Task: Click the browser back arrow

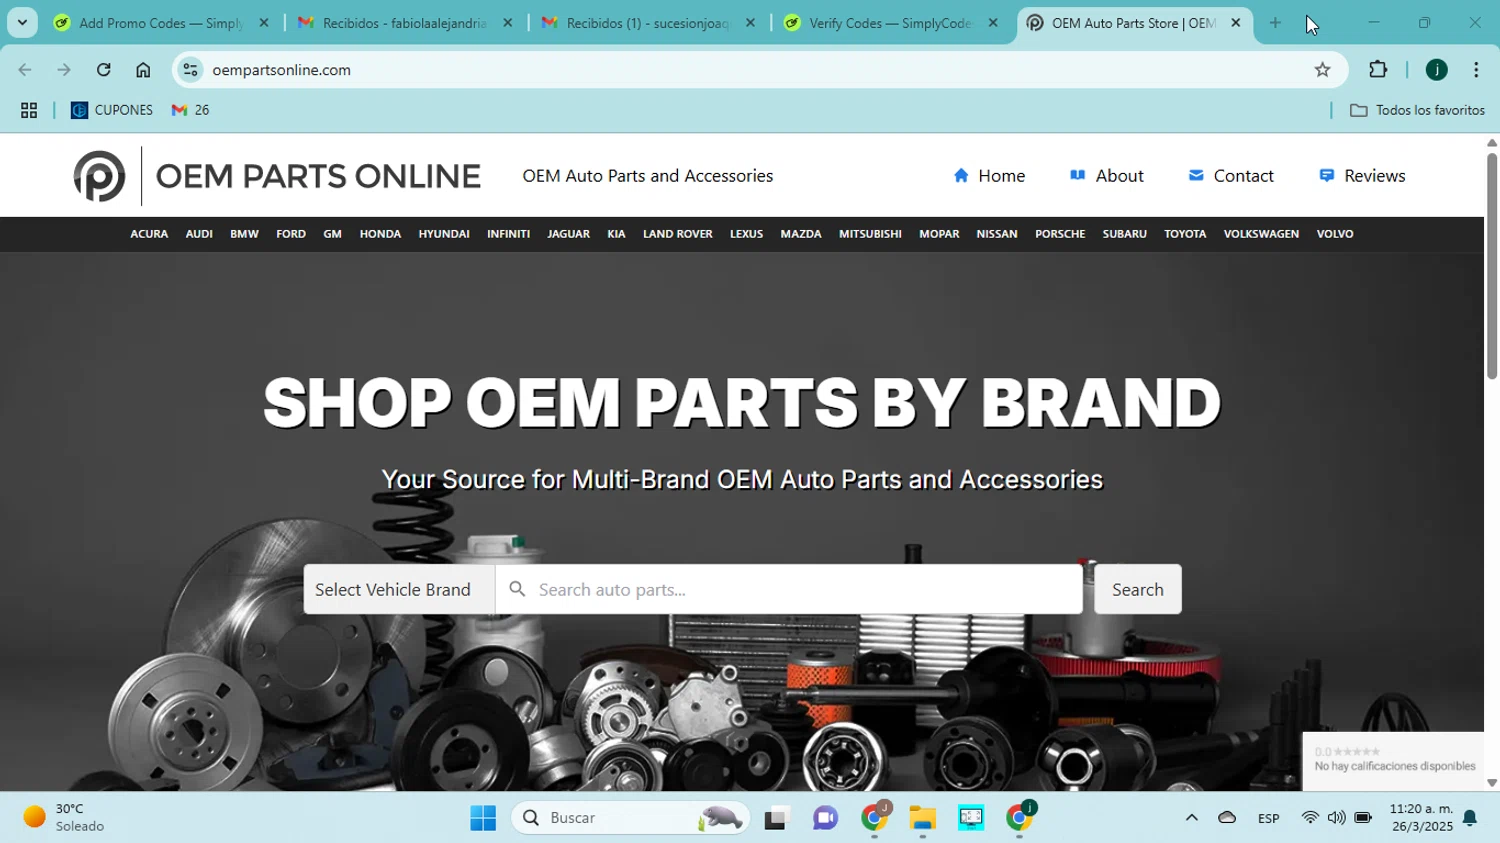Action: pyautogui.click(x=25, y=70)
